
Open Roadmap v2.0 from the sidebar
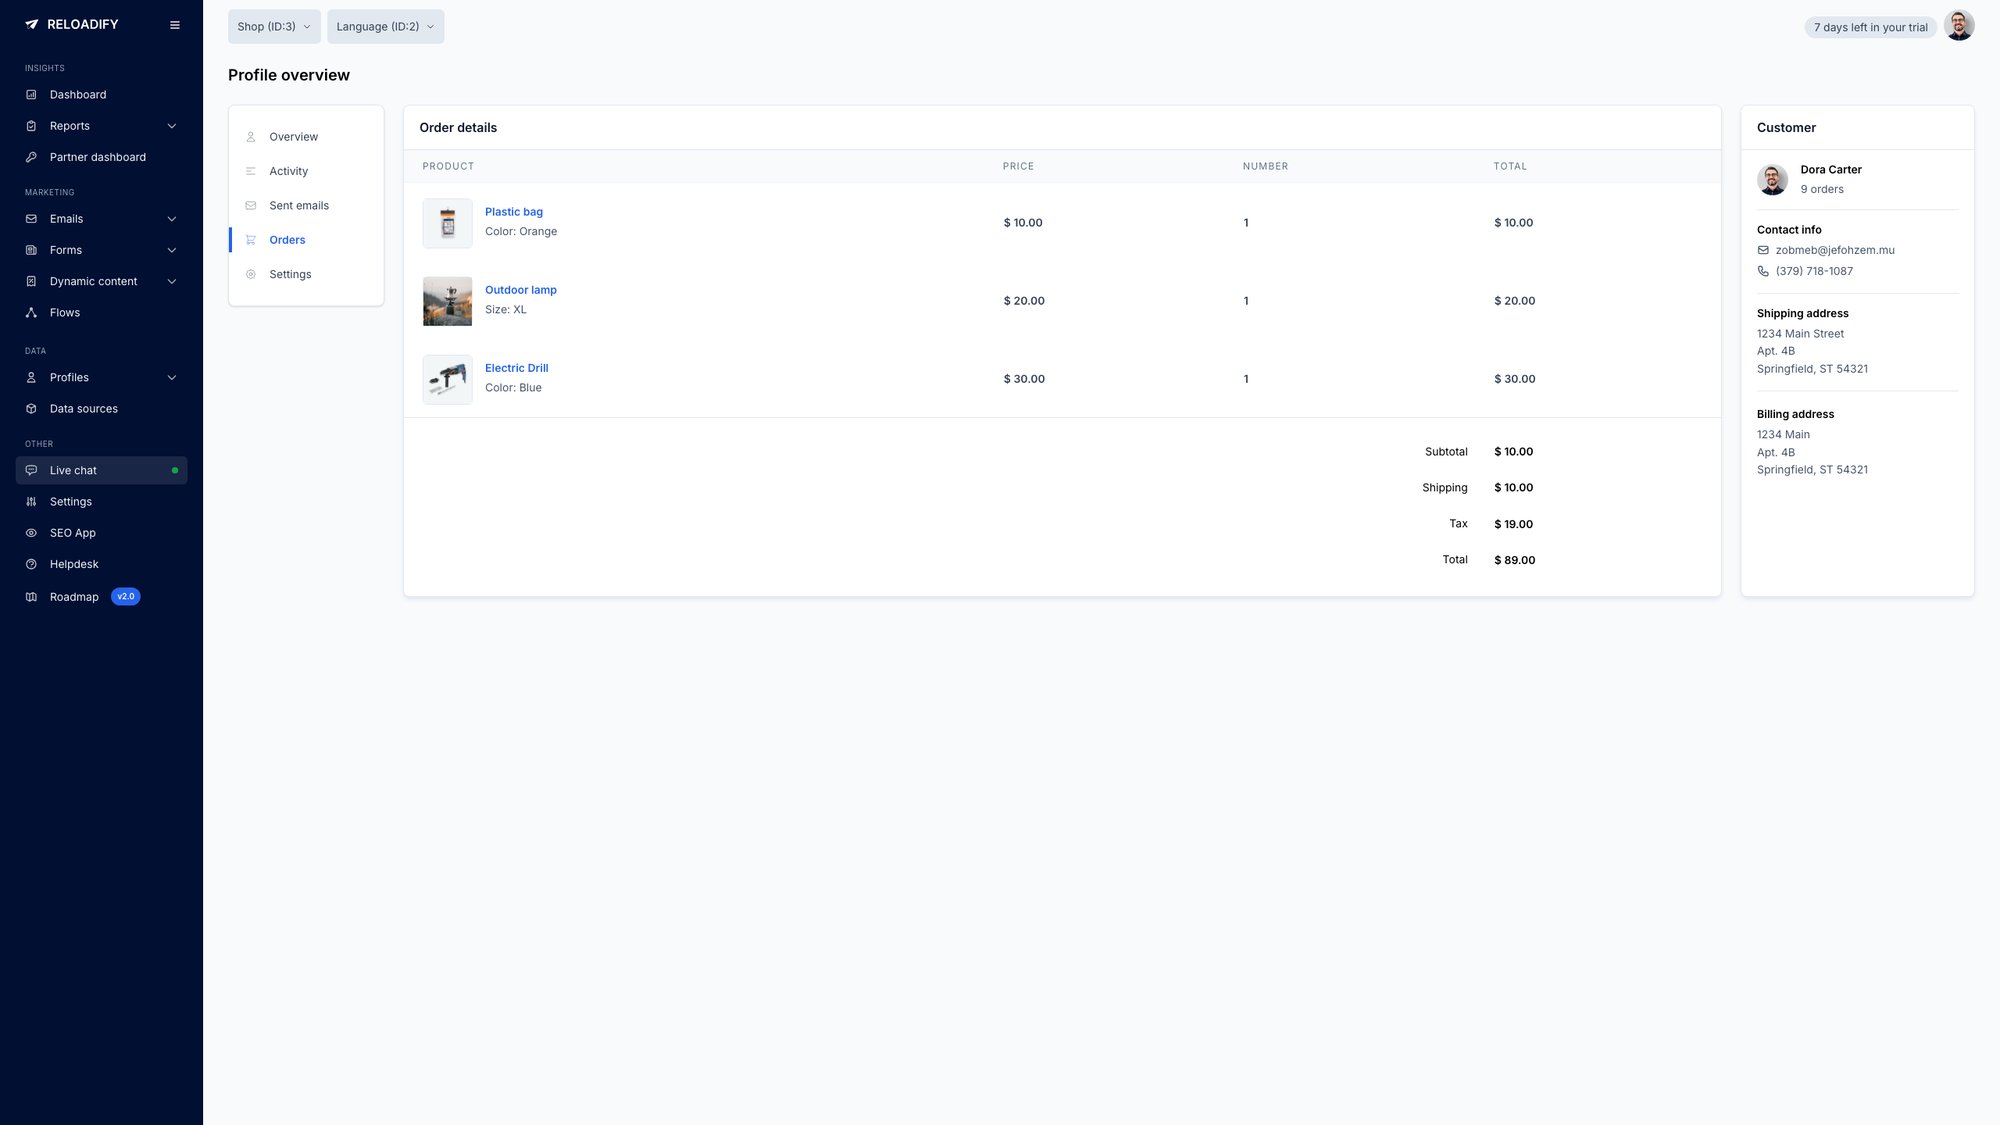point(74,596)
